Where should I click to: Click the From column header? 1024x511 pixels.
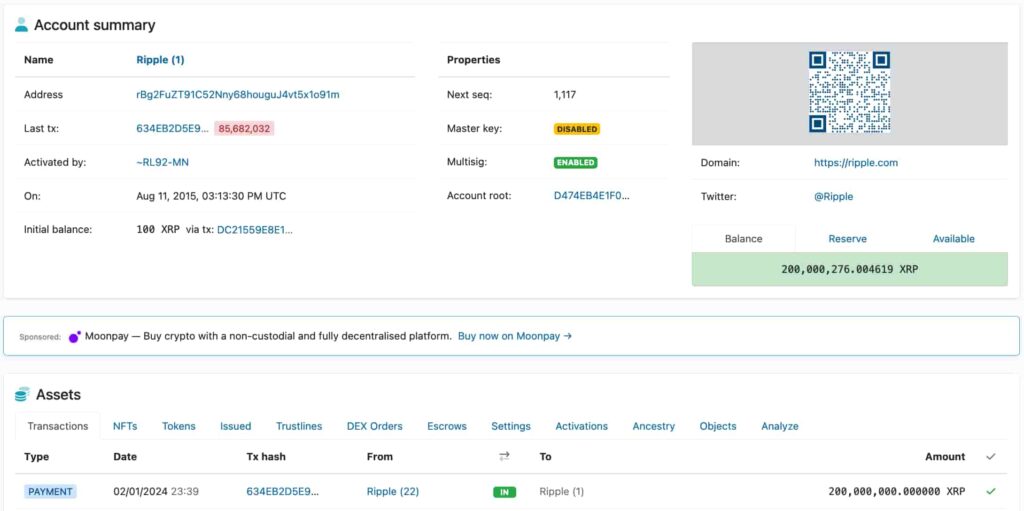(x=380, y=457)
